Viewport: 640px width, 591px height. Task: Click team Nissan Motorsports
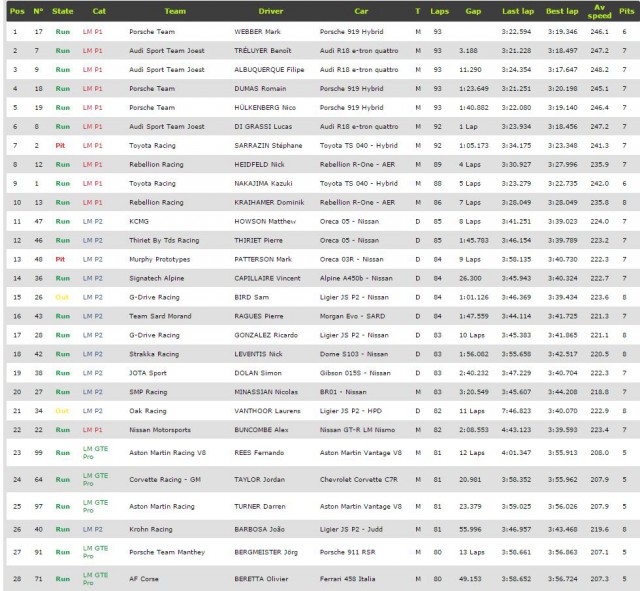point(160,430)
